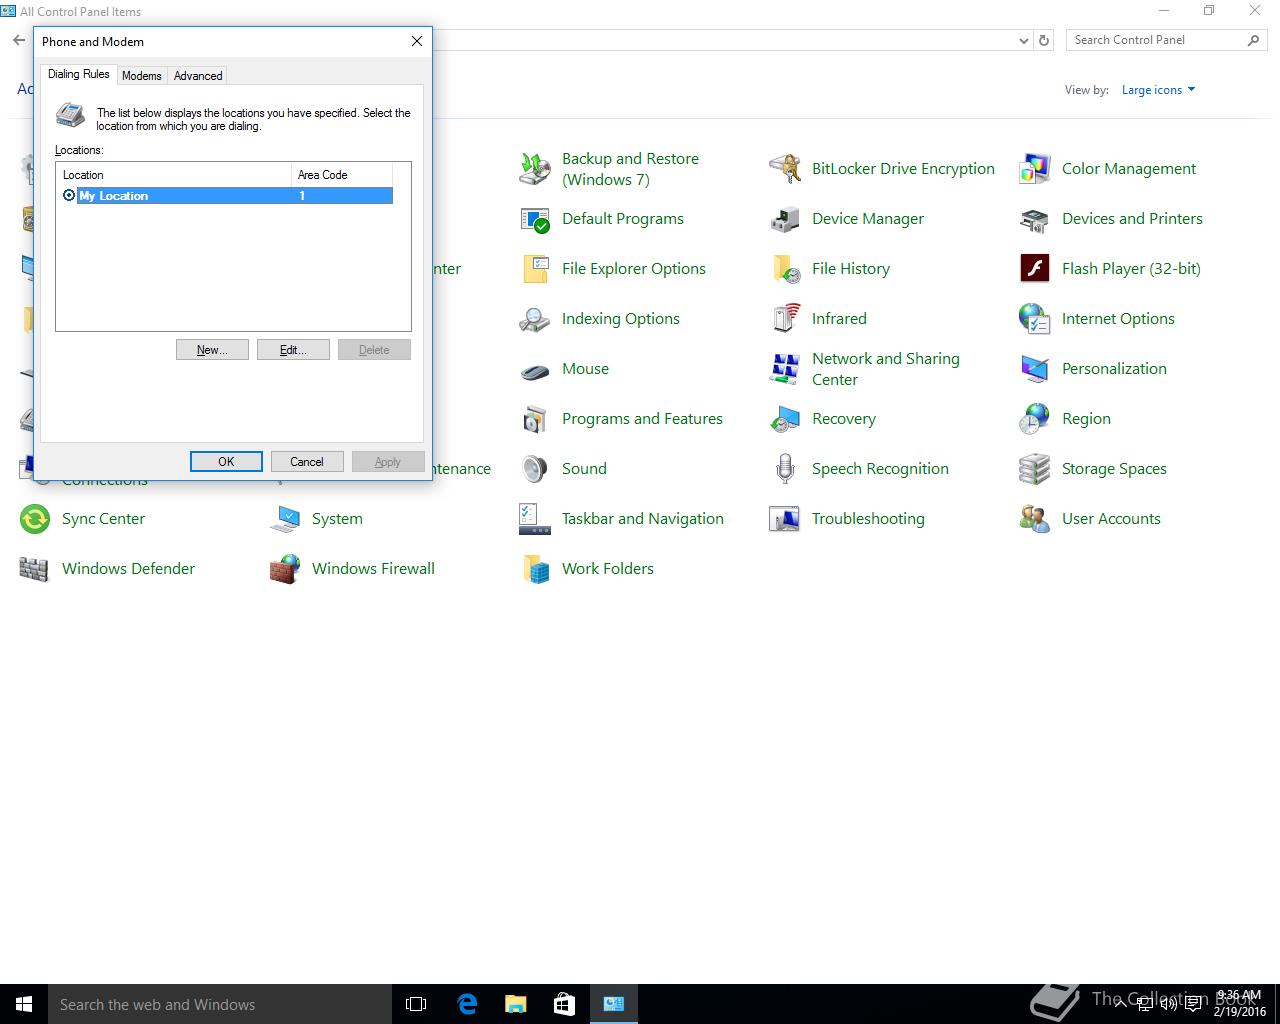Open Windows Store from taskbar

pyautogui.click(x=564, y=1004)
